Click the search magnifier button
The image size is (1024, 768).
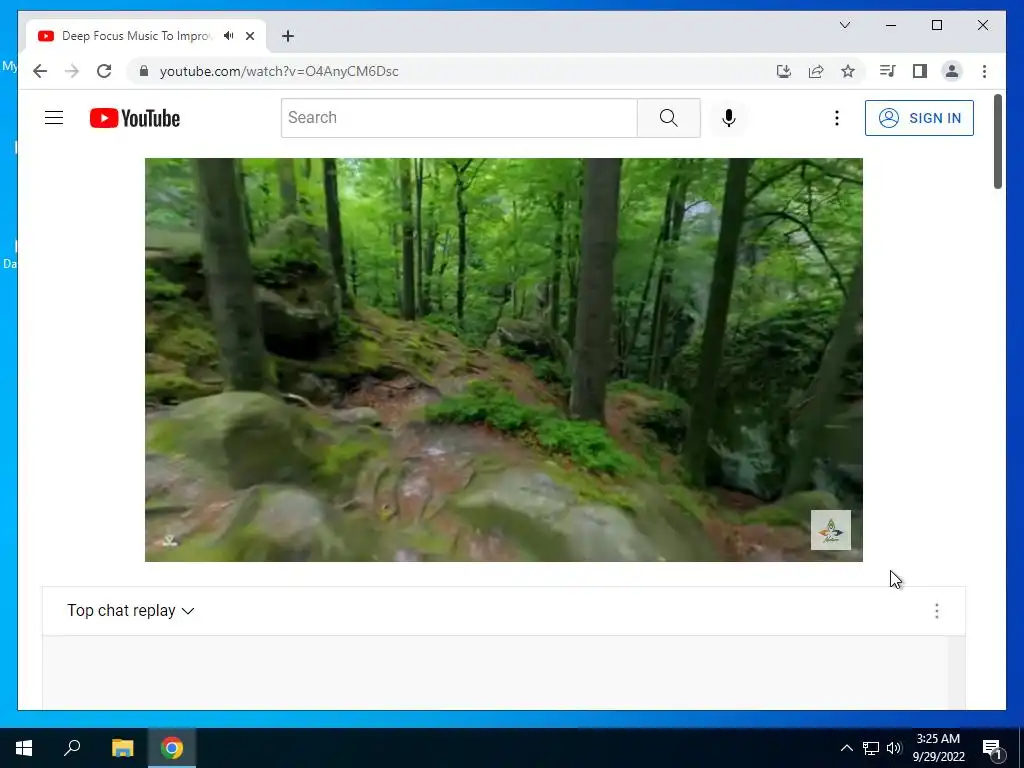[x=669, y=118]
